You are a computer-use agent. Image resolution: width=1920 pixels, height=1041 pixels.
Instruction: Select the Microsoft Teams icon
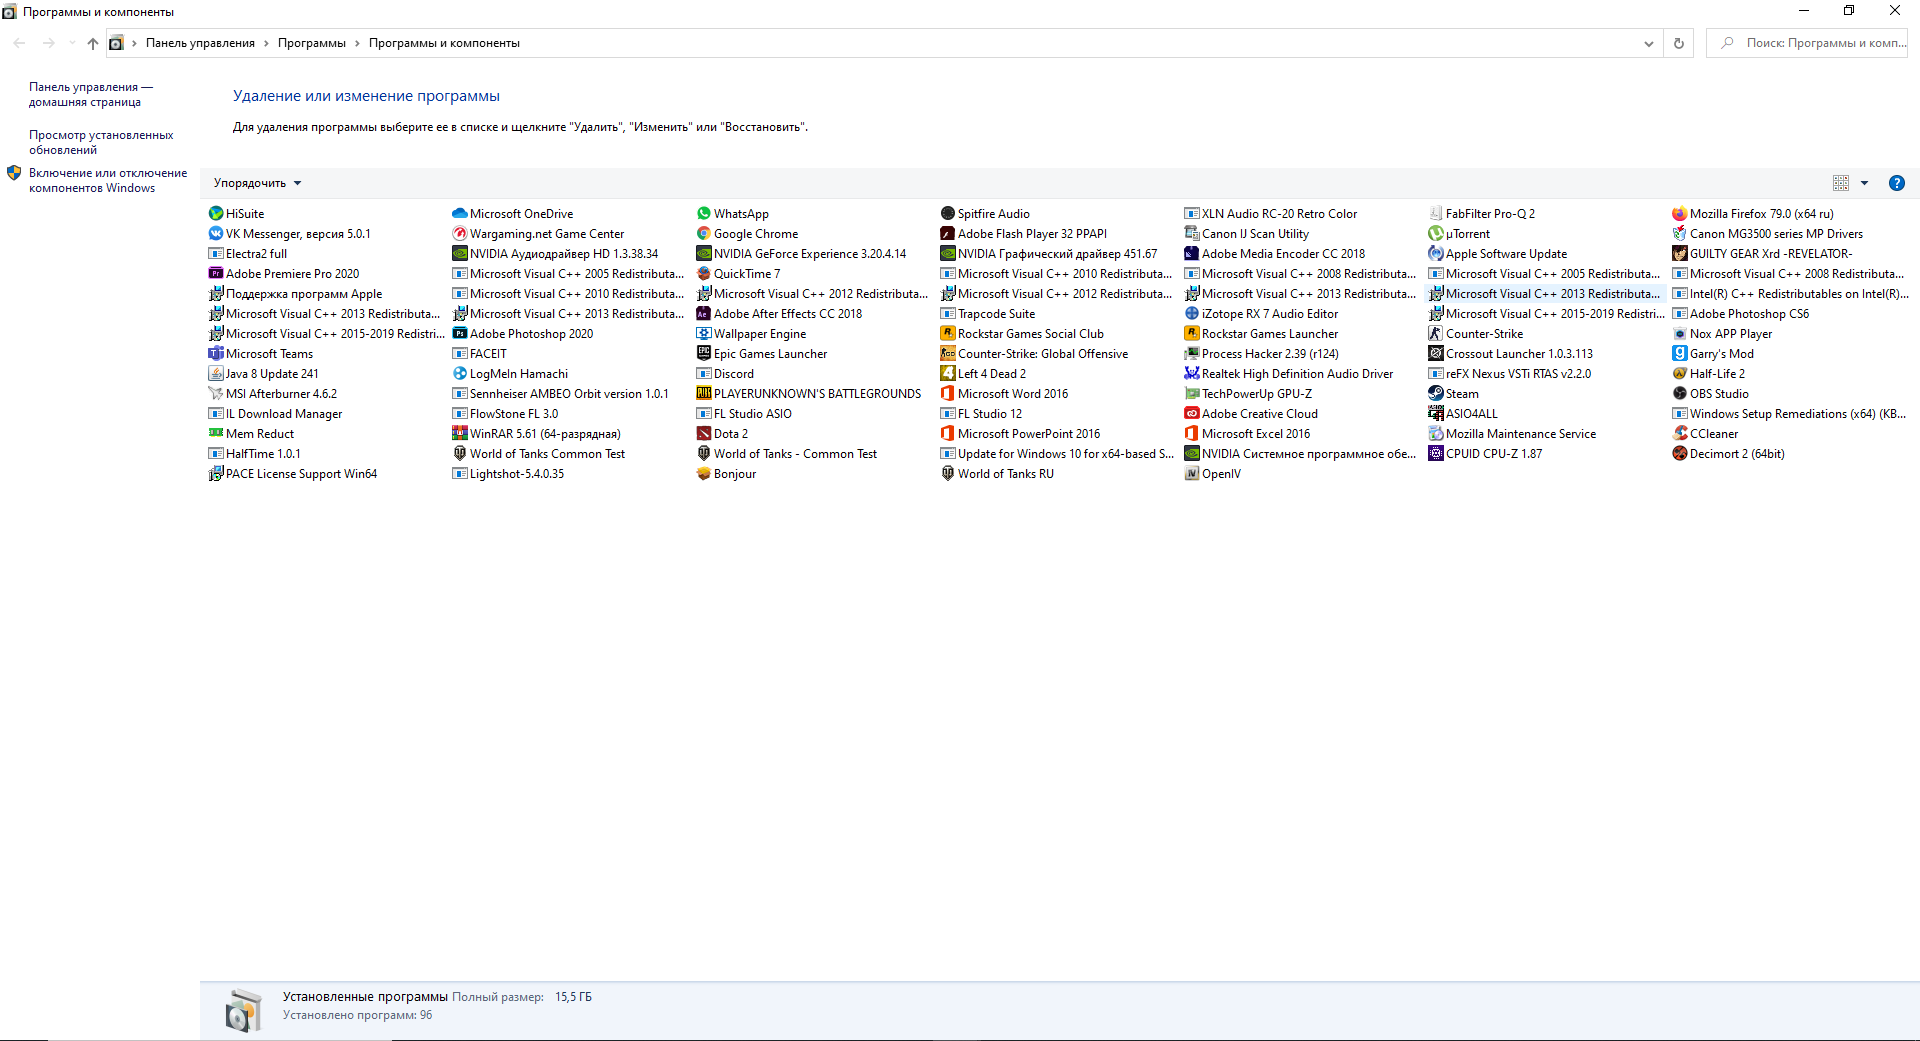pyautogui.click(x=216, y=353)
